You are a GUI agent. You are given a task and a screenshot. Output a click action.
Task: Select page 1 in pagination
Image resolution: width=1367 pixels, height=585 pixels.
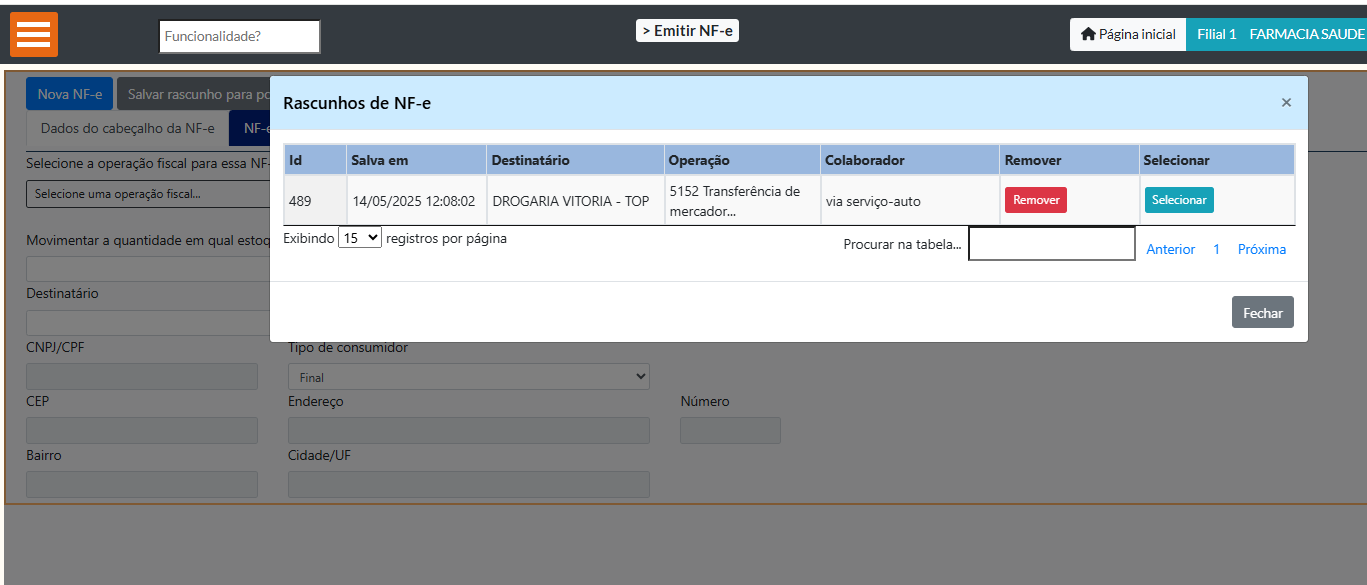[x=1216, y=249]
